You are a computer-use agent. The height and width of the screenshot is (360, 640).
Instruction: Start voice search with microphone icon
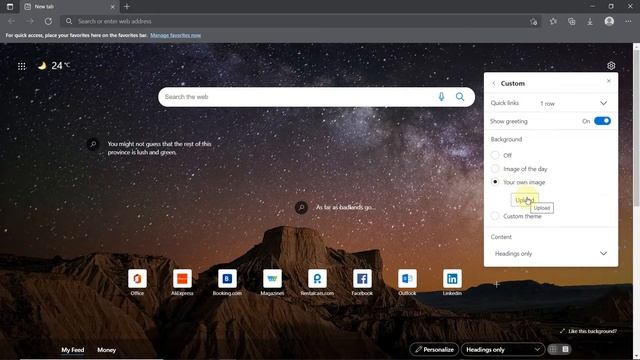[441, 97]
